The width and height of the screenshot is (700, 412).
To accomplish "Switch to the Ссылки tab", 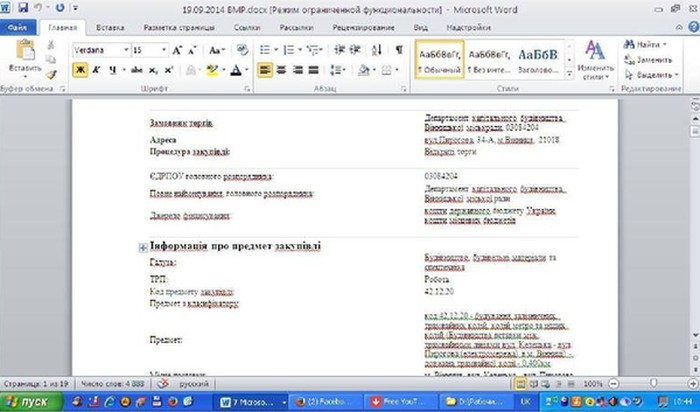I will [x=247, y=27].
